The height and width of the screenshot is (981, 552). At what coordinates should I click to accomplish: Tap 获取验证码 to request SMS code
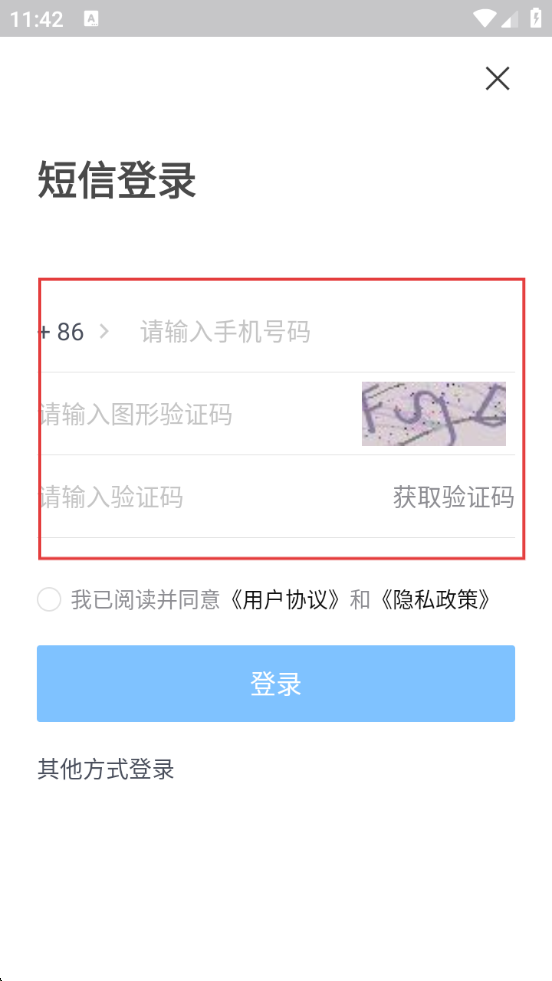pyautogui.click(x=454, y=497)
